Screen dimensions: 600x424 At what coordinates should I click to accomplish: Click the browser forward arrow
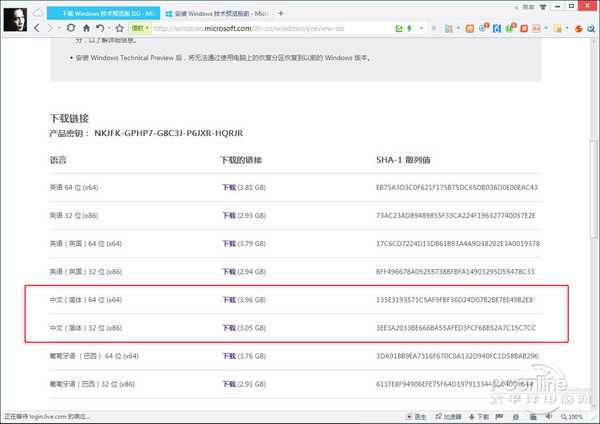tap(50, 28)
